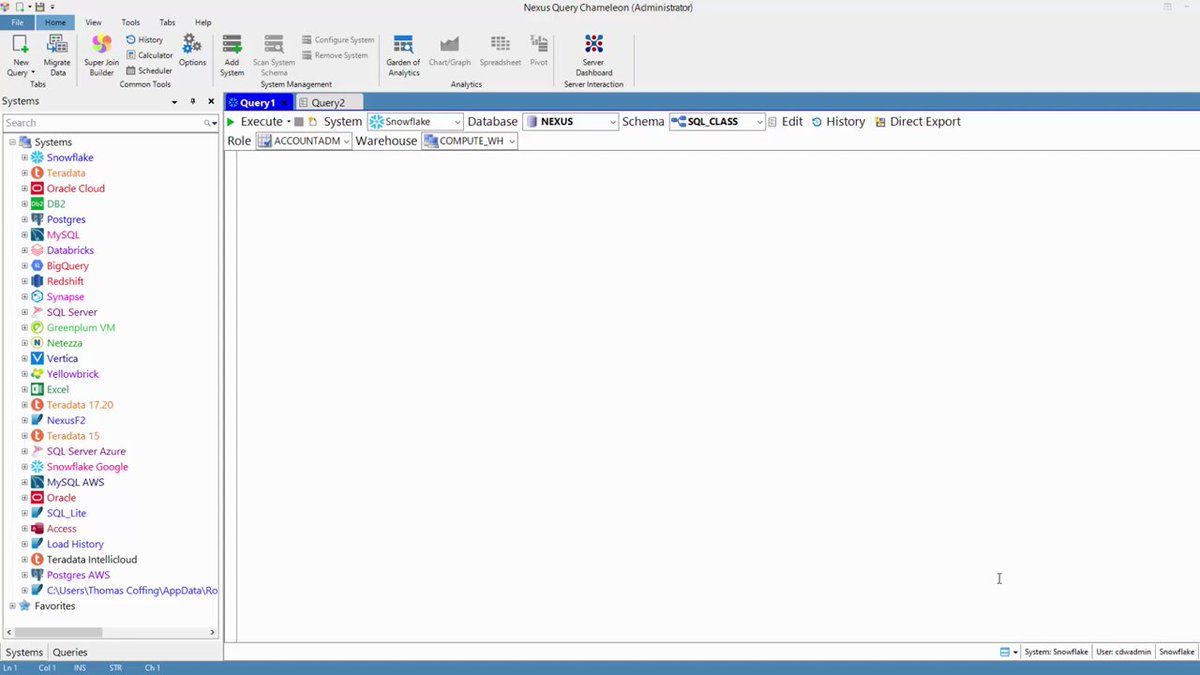Viewport: 1200px width, 675px height.
Task: Select Load History in systems tree
Action: 75,544
